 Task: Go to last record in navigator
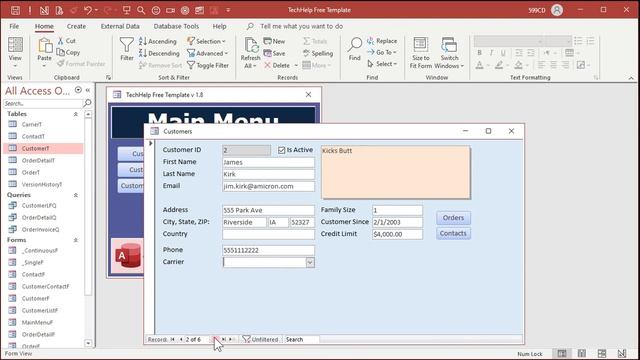coord(224,340)
